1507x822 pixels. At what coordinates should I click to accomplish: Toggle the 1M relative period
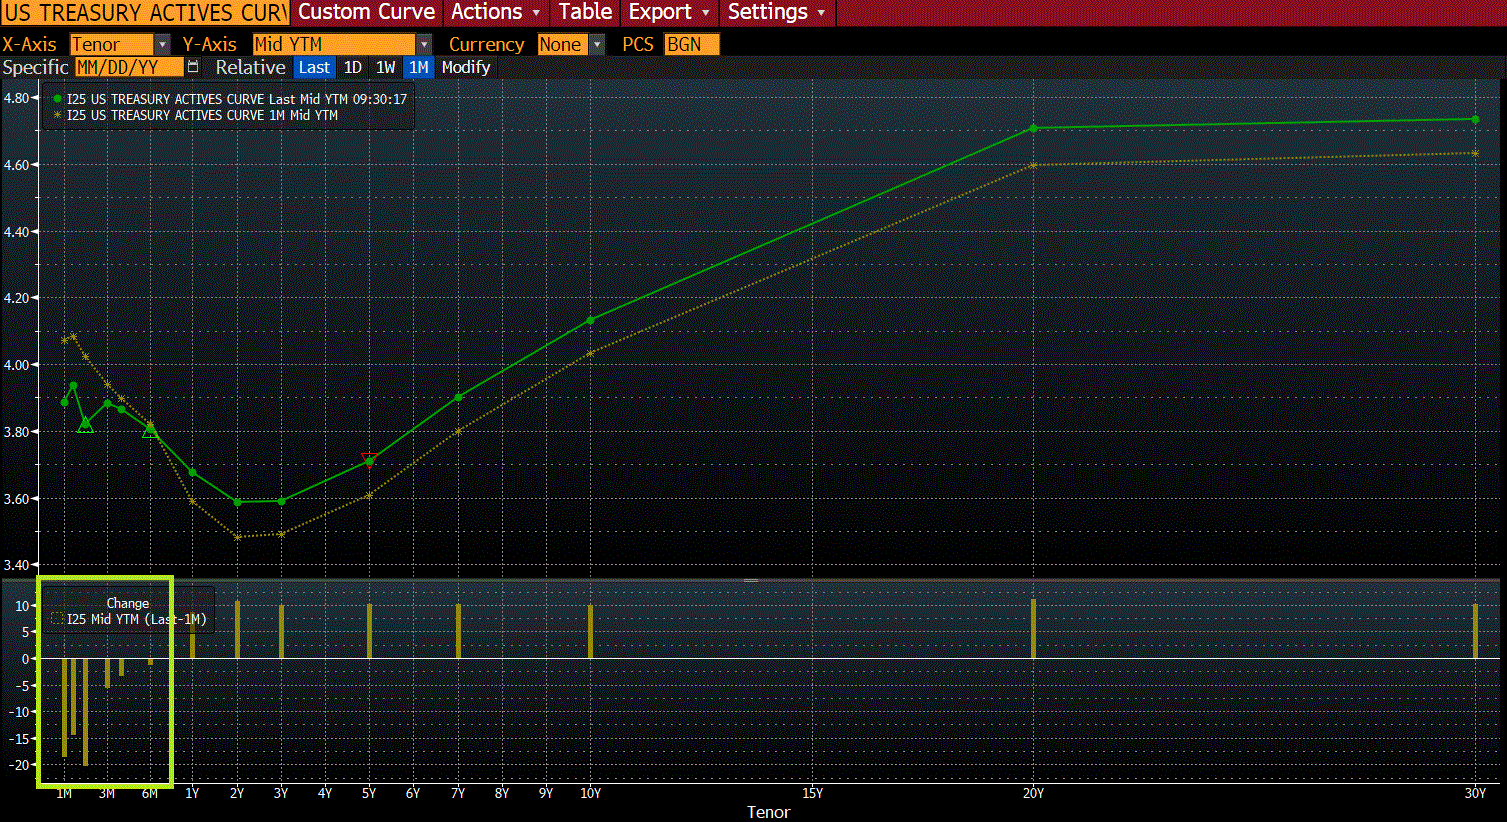(x=418, y=67)
